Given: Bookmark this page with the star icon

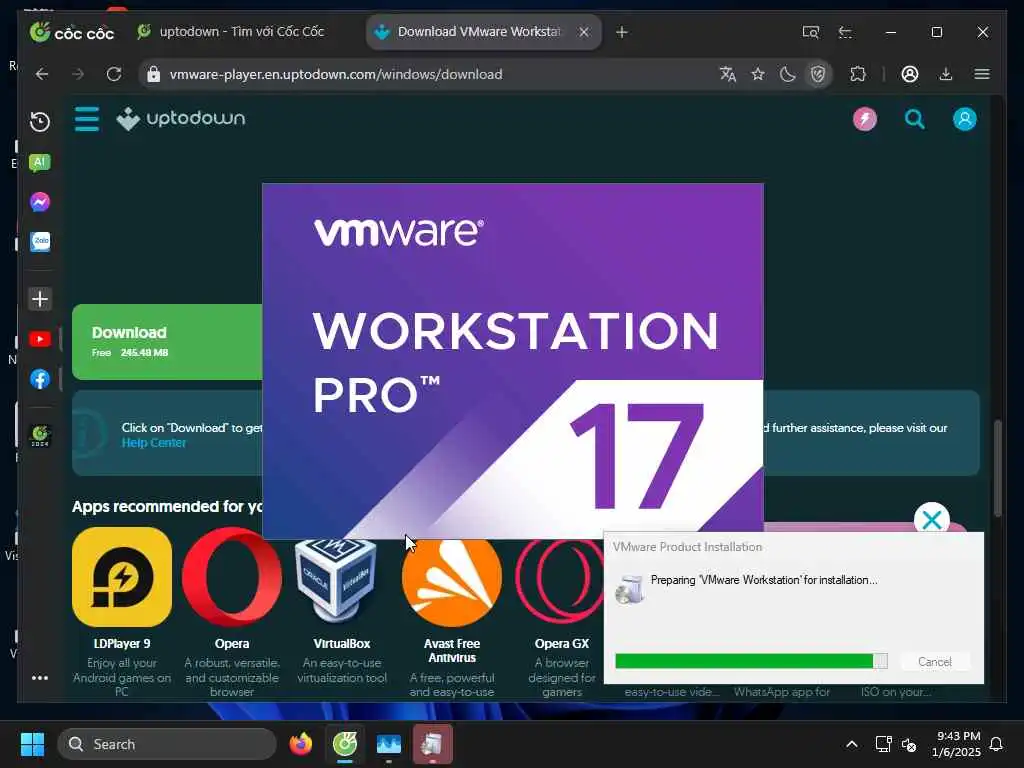Looking at the screenshot, I should tap(758, 74).
